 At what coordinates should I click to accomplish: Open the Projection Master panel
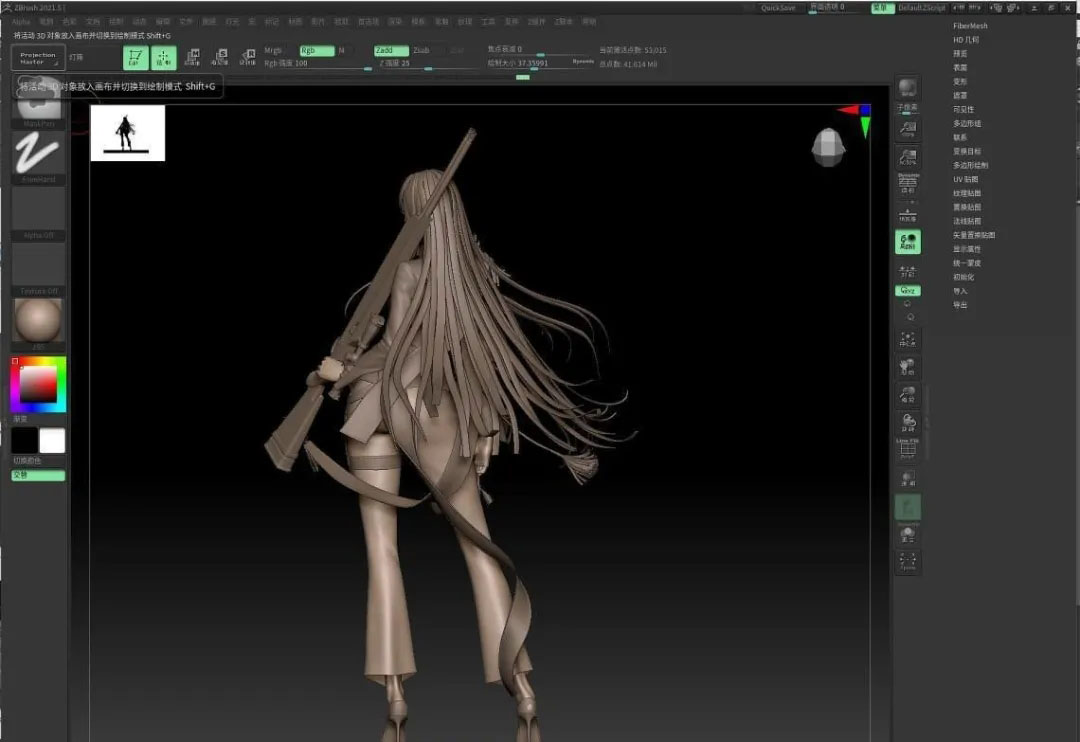[38, 58]
